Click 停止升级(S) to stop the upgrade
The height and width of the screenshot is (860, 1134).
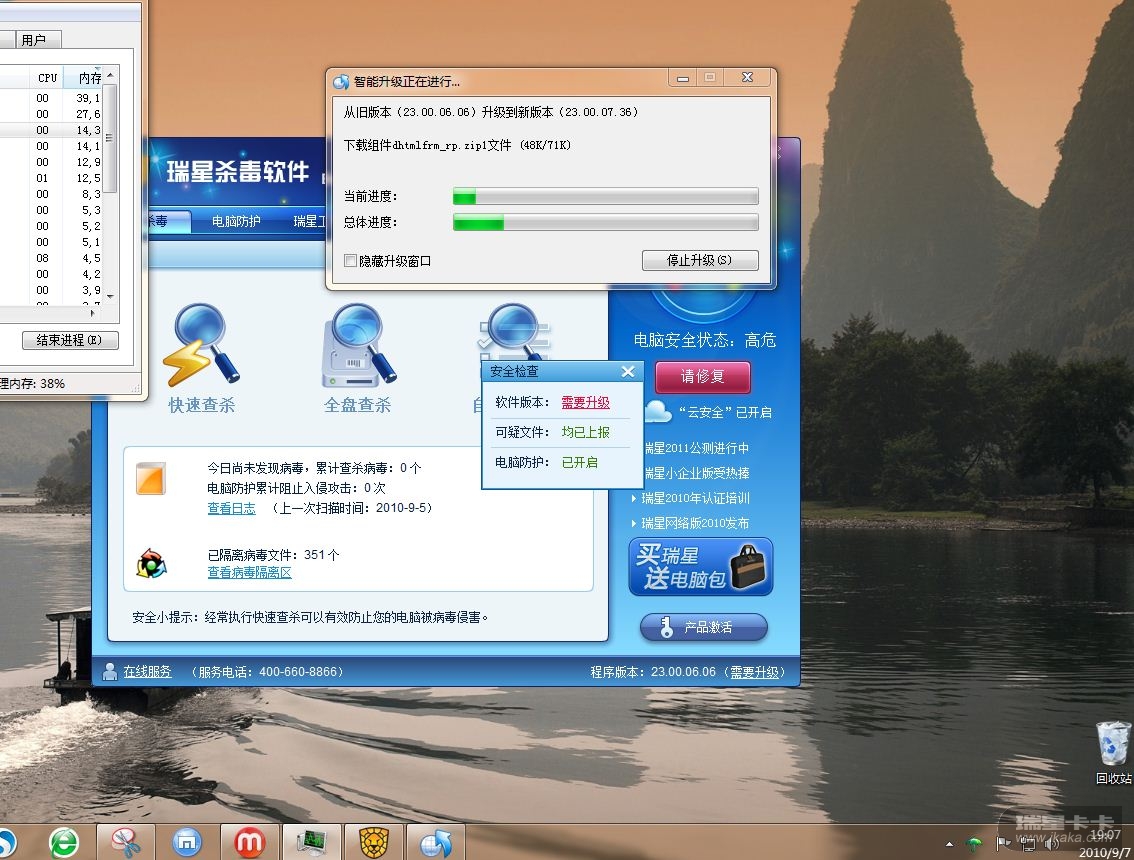(699, 260)
